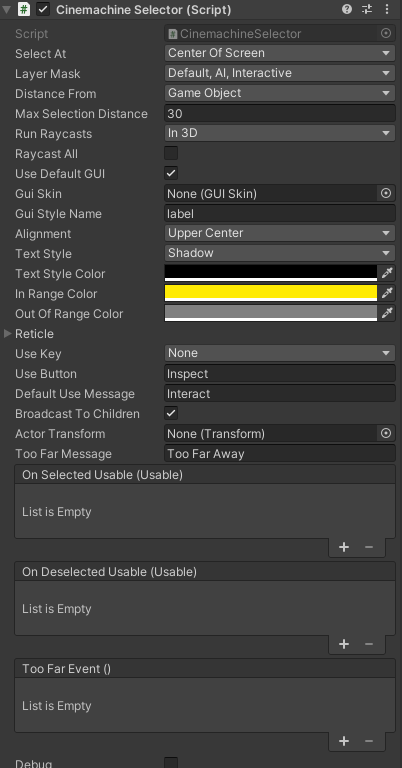Viewport: 402px width, 768px height.
Task: Open component three-dot options menu
Action: [x=387, y=9]
